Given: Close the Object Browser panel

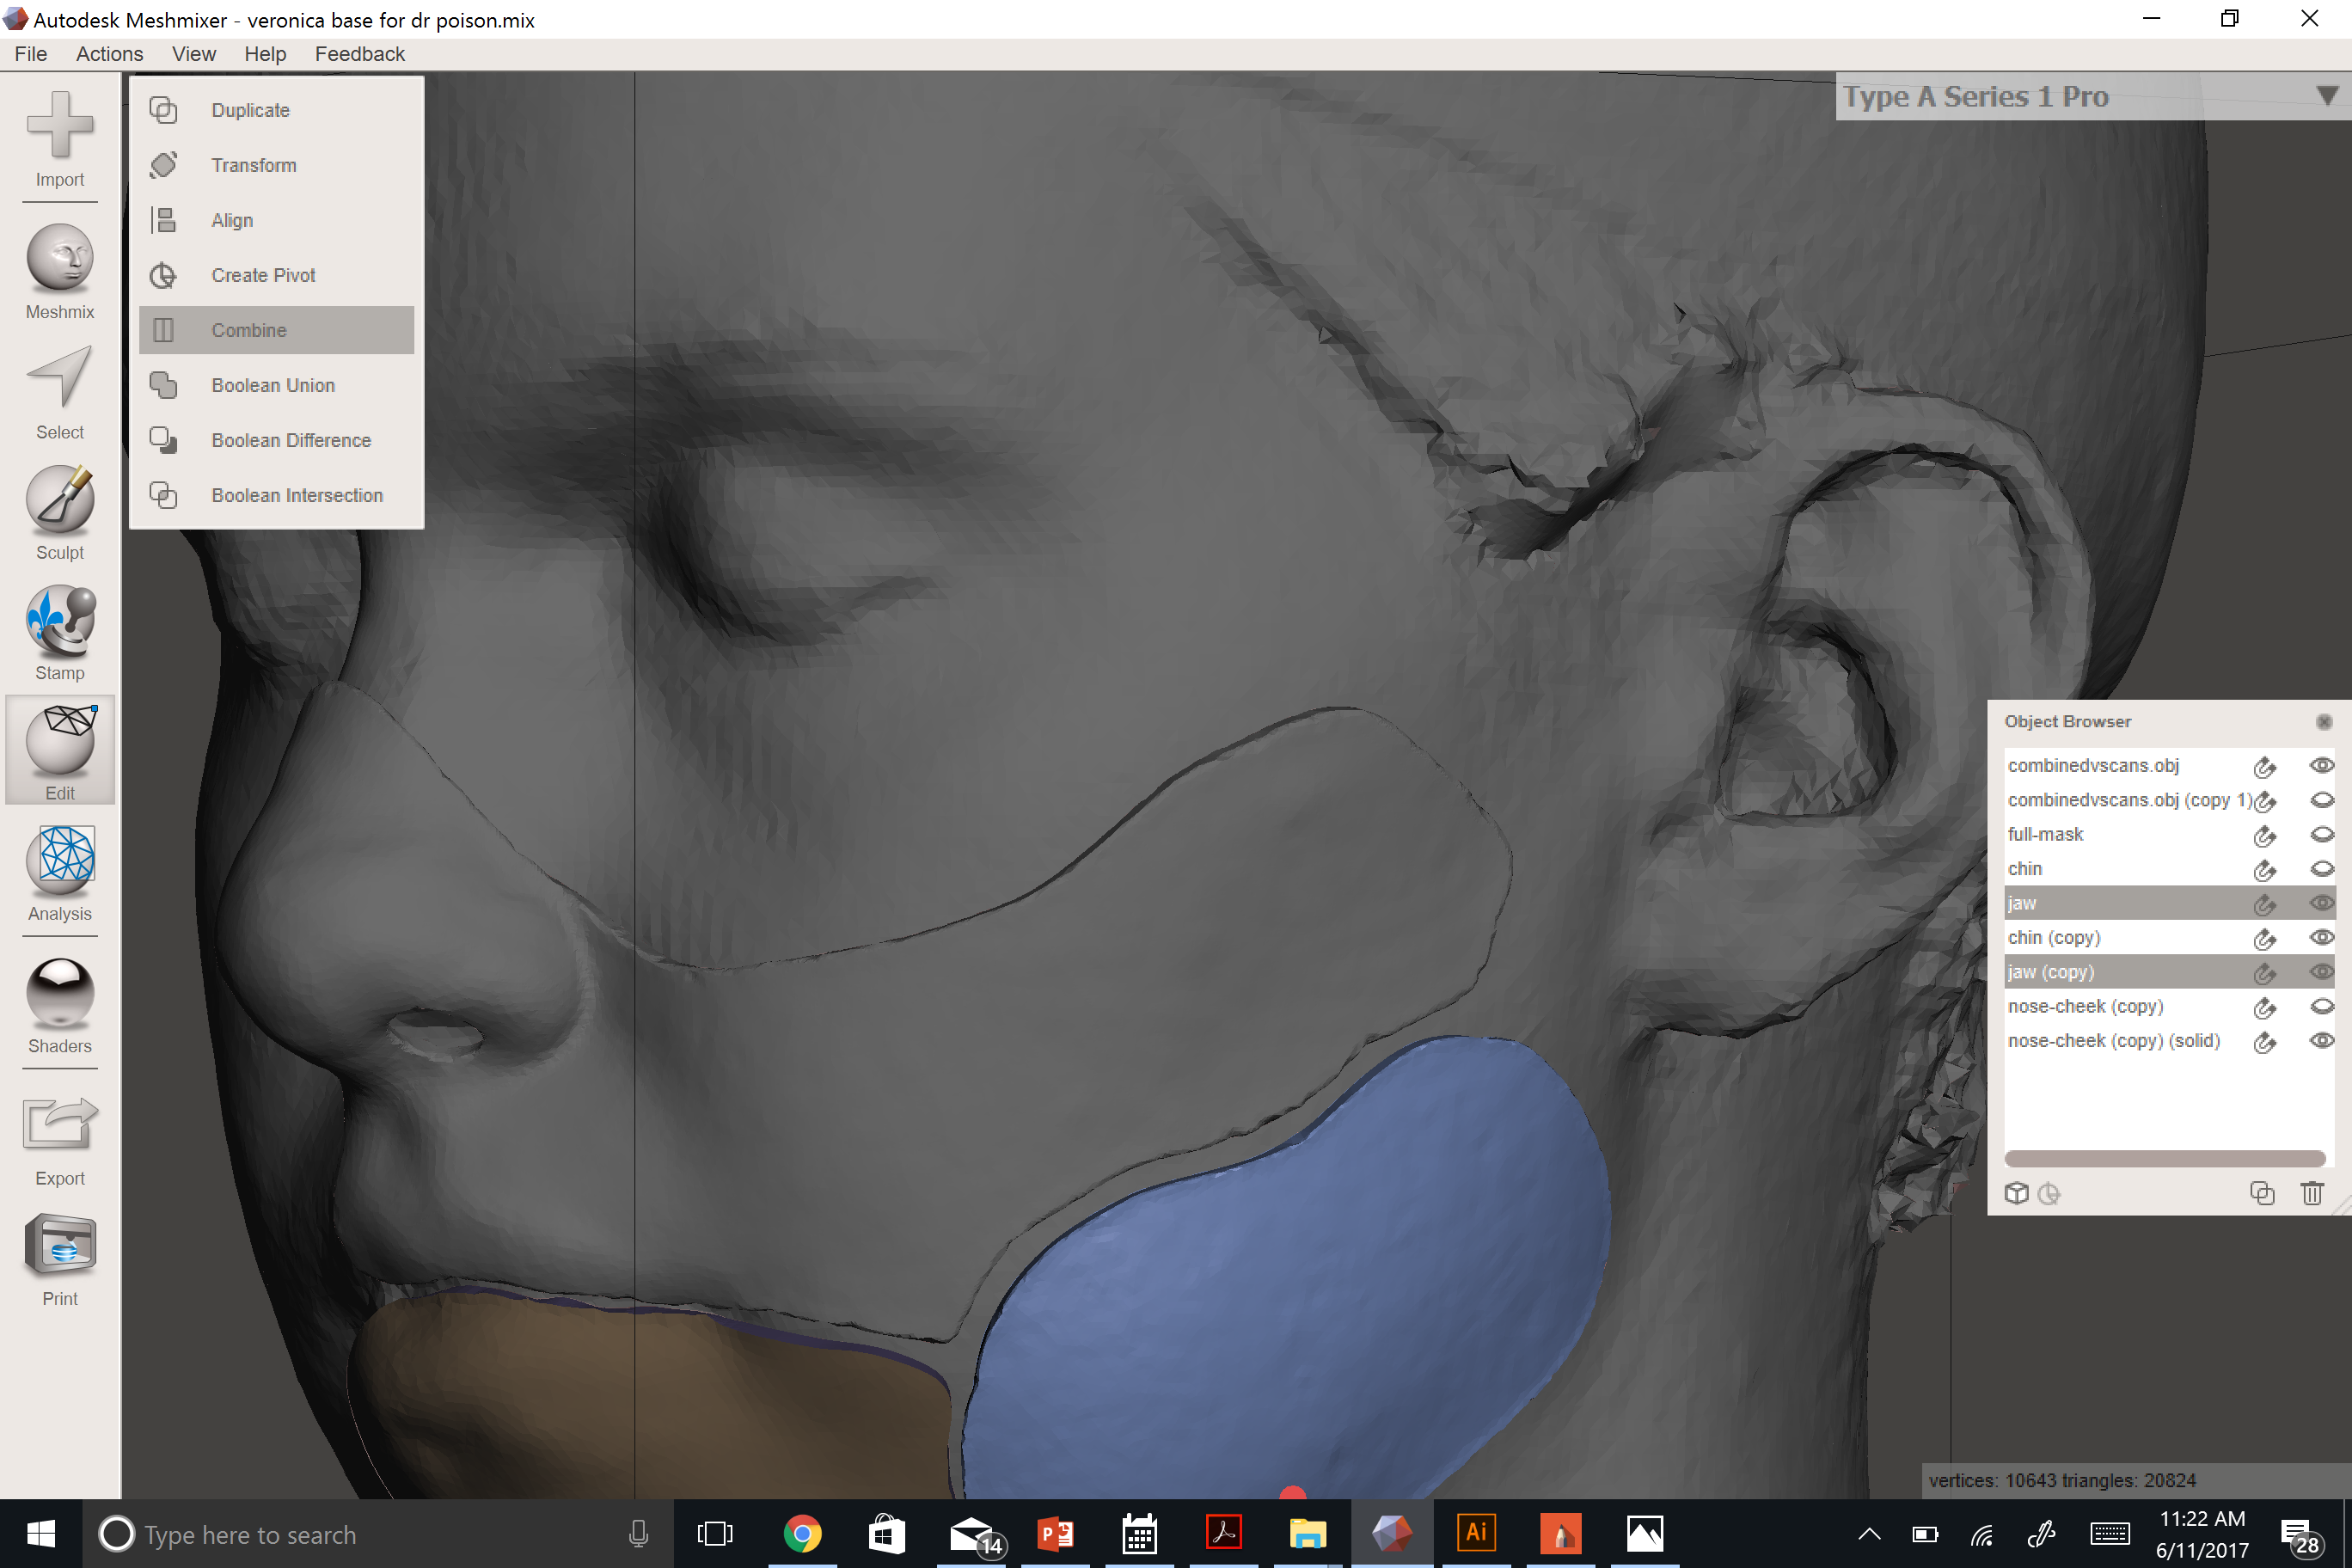Looking at the screenshot, I should point(2323,722).
